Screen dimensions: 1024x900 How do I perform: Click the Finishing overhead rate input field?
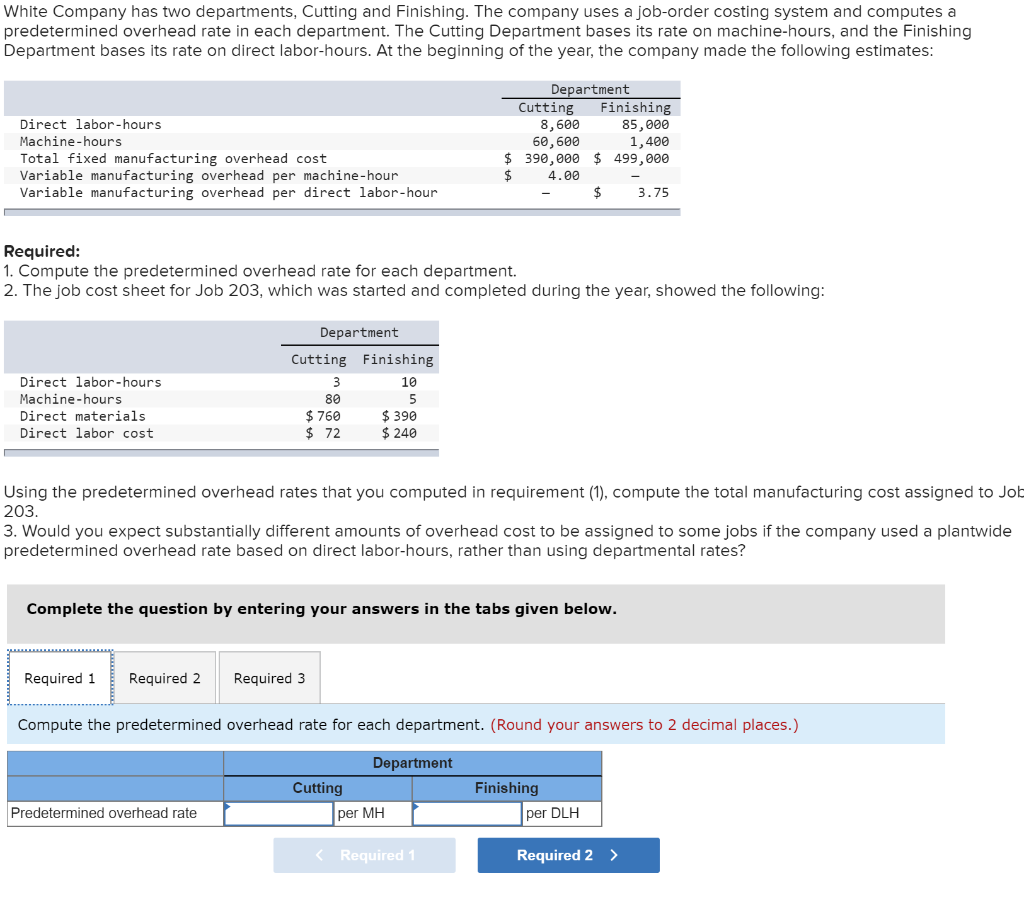pyautogui.click(x=468, y=813)
